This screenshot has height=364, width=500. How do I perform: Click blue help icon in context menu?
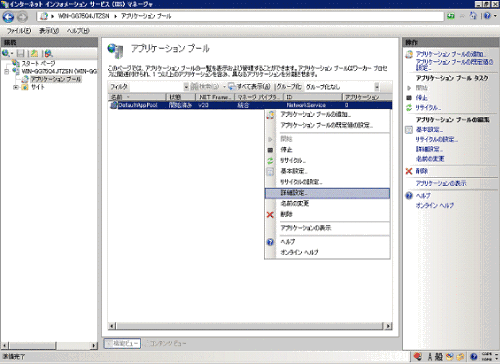270,242
